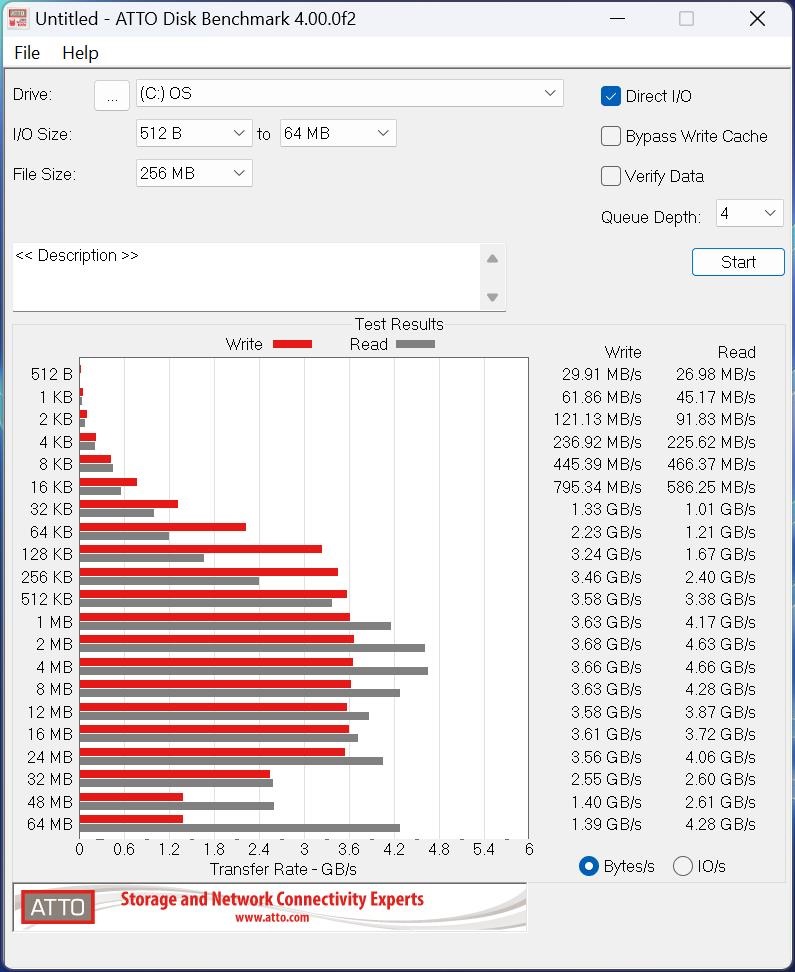
Task: Expand the Queue Depth dropdown
Action: [750, 213]
